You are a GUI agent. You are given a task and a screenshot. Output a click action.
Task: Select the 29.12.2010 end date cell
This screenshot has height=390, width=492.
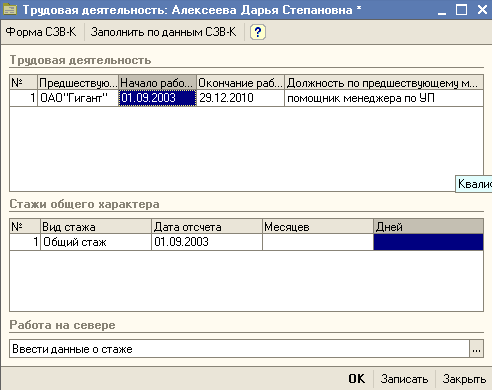240,98
